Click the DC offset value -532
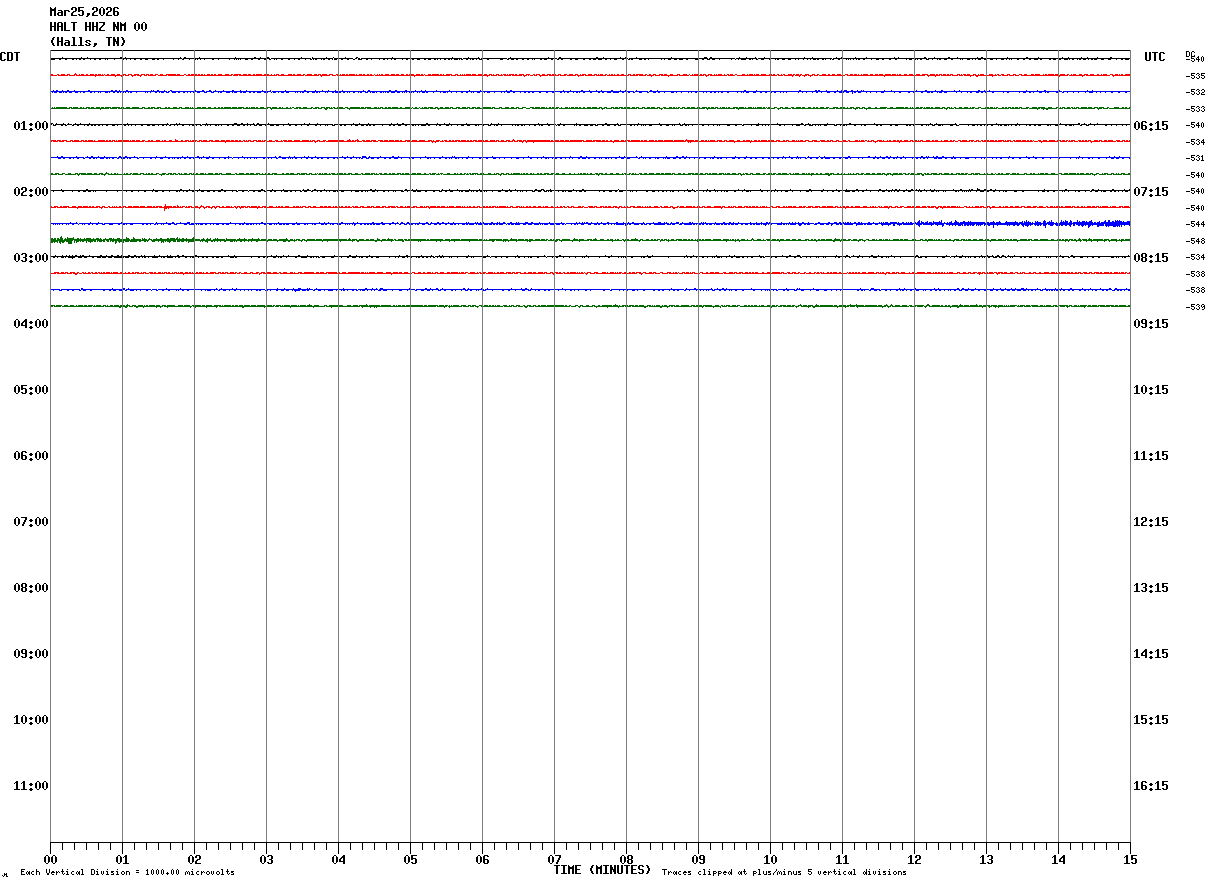Viewport: 1210px width, 886px height. (x=1195, y=92)
